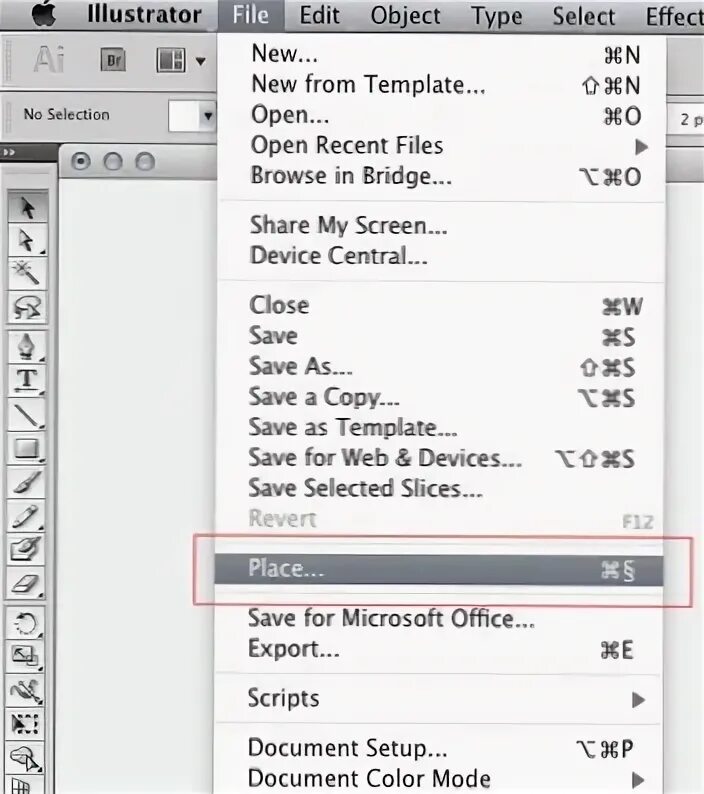This screenshot has height=794, width=704.
Task: Select the Warp tool
Action: (x=27, y=690)
